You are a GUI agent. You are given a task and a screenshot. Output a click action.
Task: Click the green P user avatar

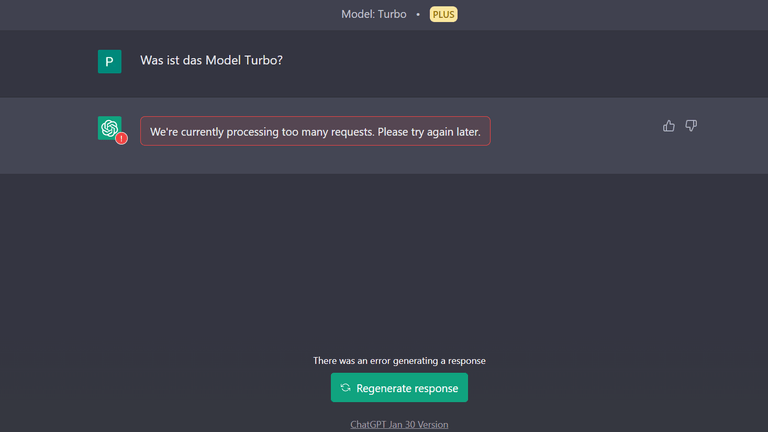click(109, 61)
